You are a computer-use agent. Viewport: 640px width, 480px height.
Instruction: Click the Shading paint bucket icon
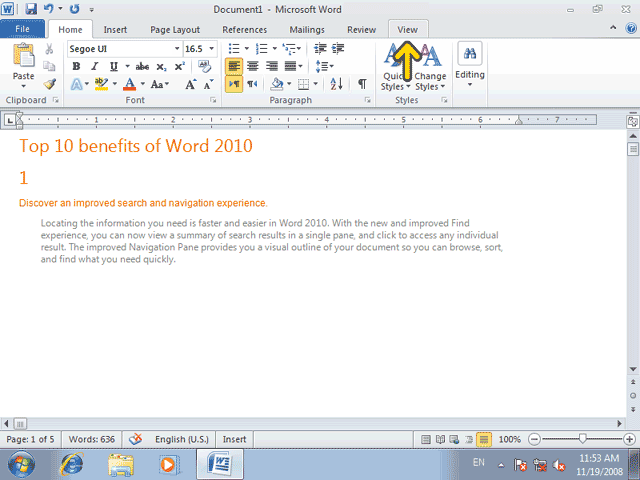(x=277, y=84)
